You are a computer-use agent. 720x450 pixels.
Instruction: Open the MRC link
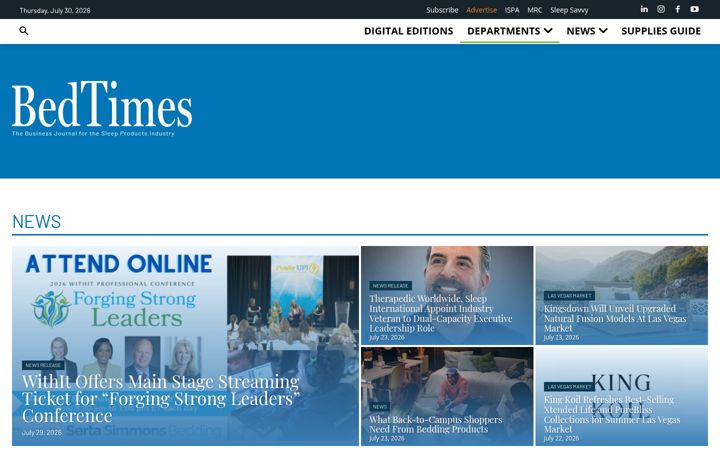pos(535,10)
